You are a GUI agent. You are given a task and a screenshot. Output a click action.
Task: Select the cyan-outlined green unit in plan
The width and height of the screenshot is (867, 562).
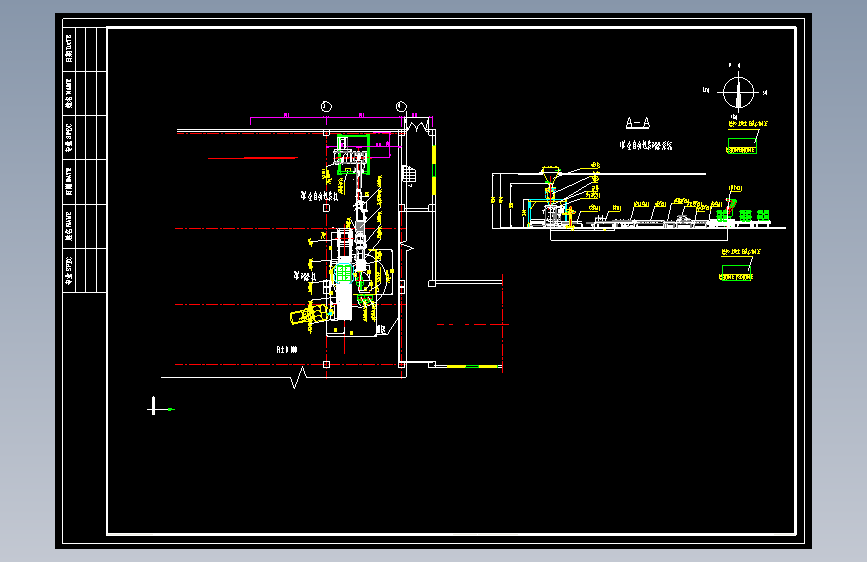tap(343, 273)
